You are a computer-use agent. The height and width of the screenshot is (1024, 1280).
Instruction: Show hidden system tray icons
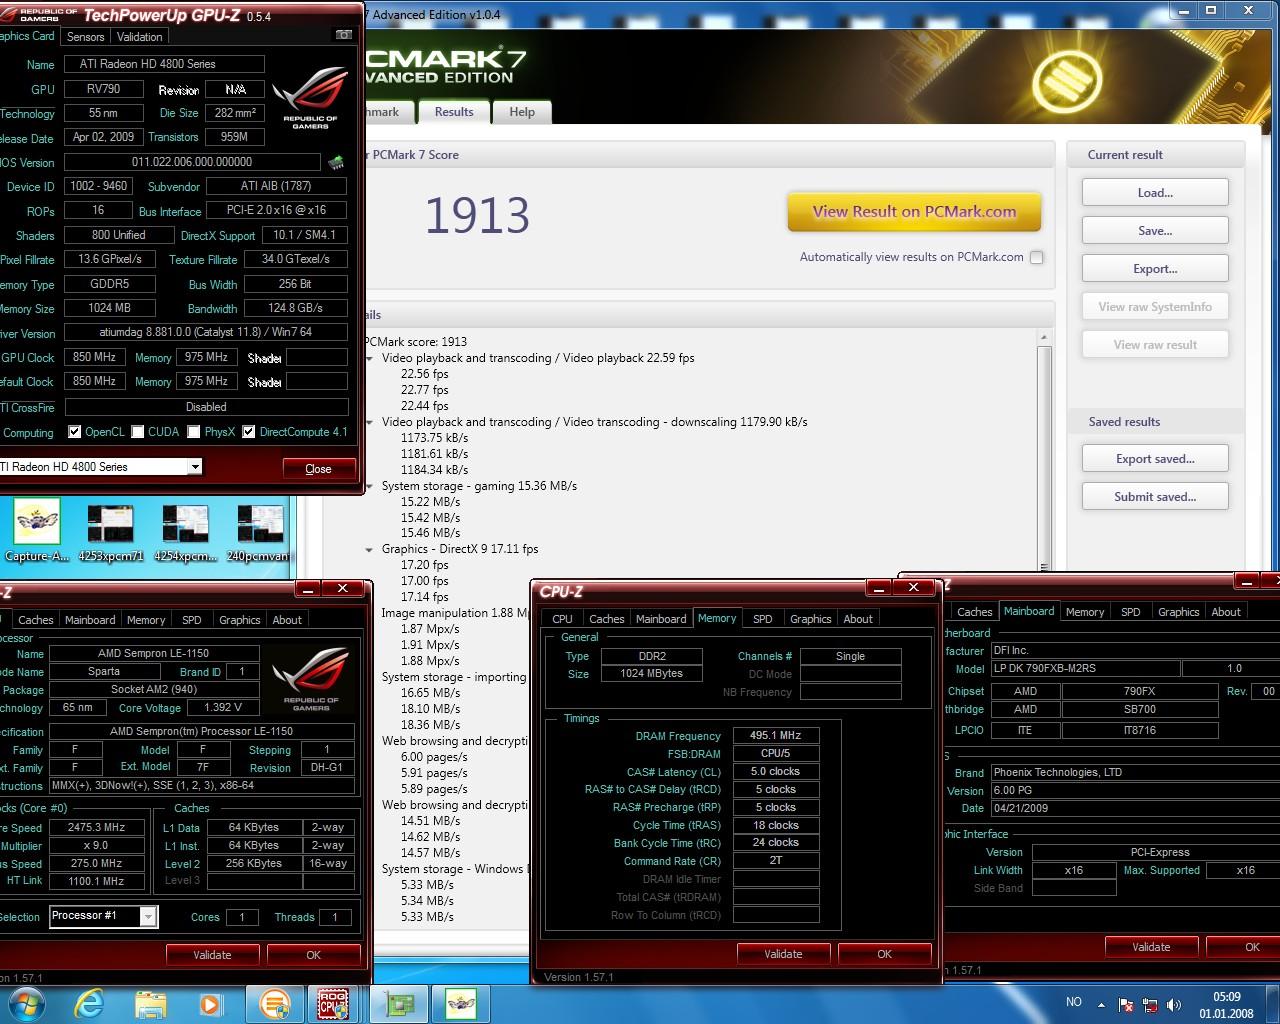(x=1101, y=1005)
